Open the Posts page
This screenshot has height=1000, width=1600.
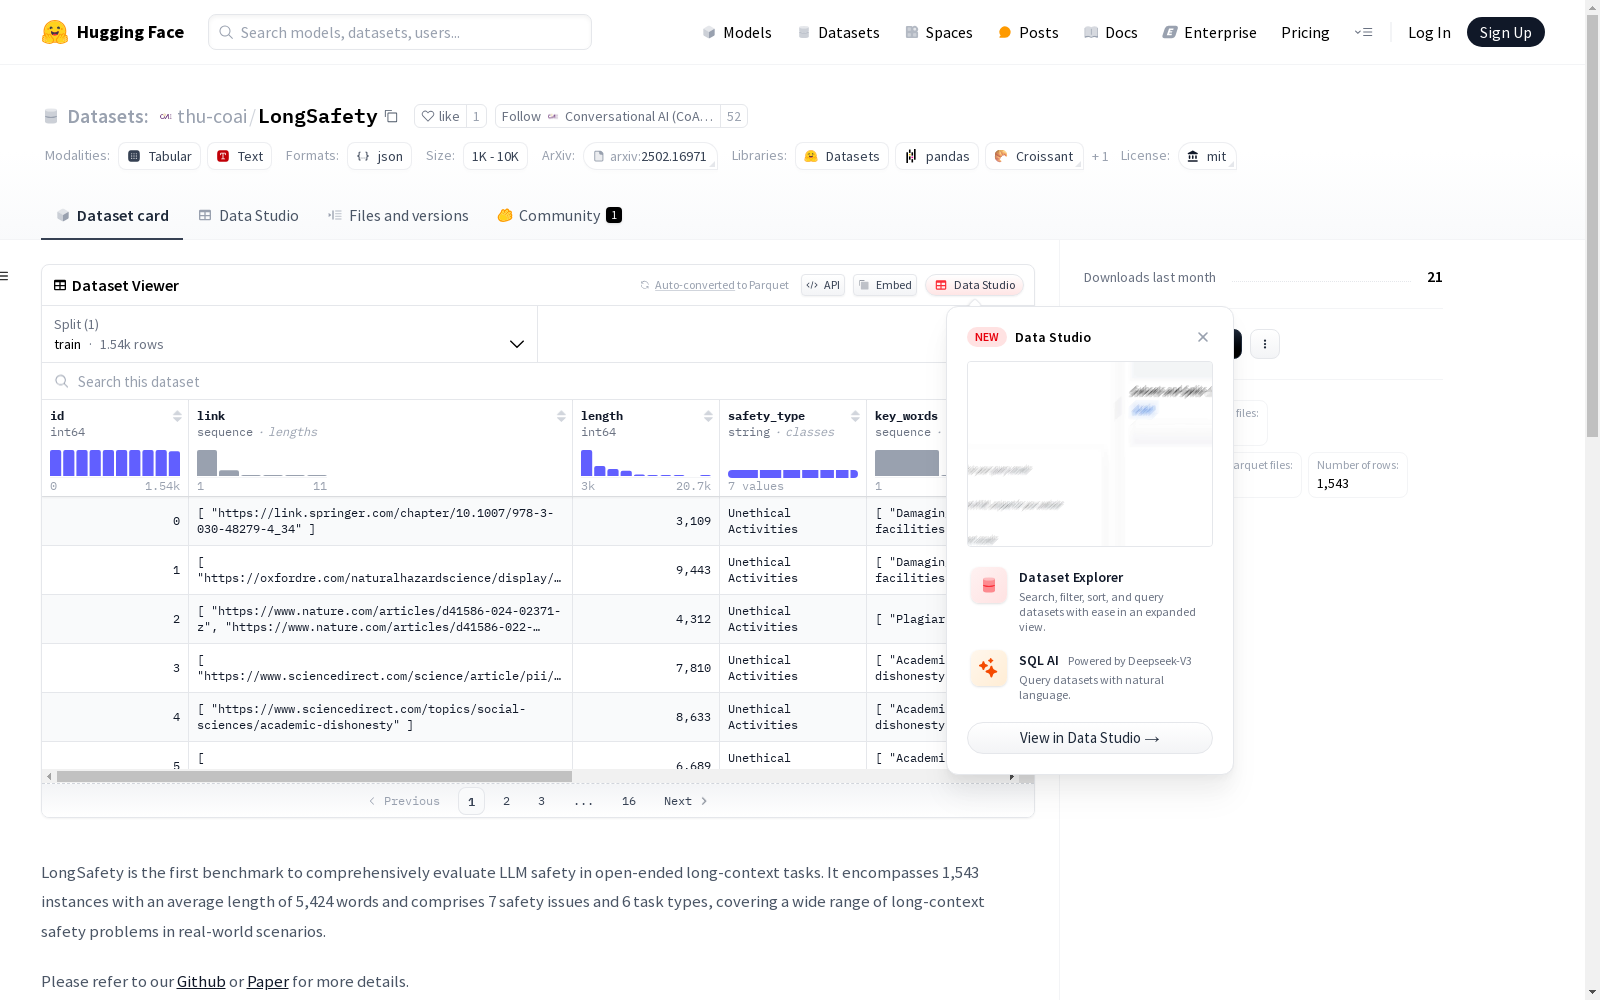pyautogui.click(x=1029, y=32)
